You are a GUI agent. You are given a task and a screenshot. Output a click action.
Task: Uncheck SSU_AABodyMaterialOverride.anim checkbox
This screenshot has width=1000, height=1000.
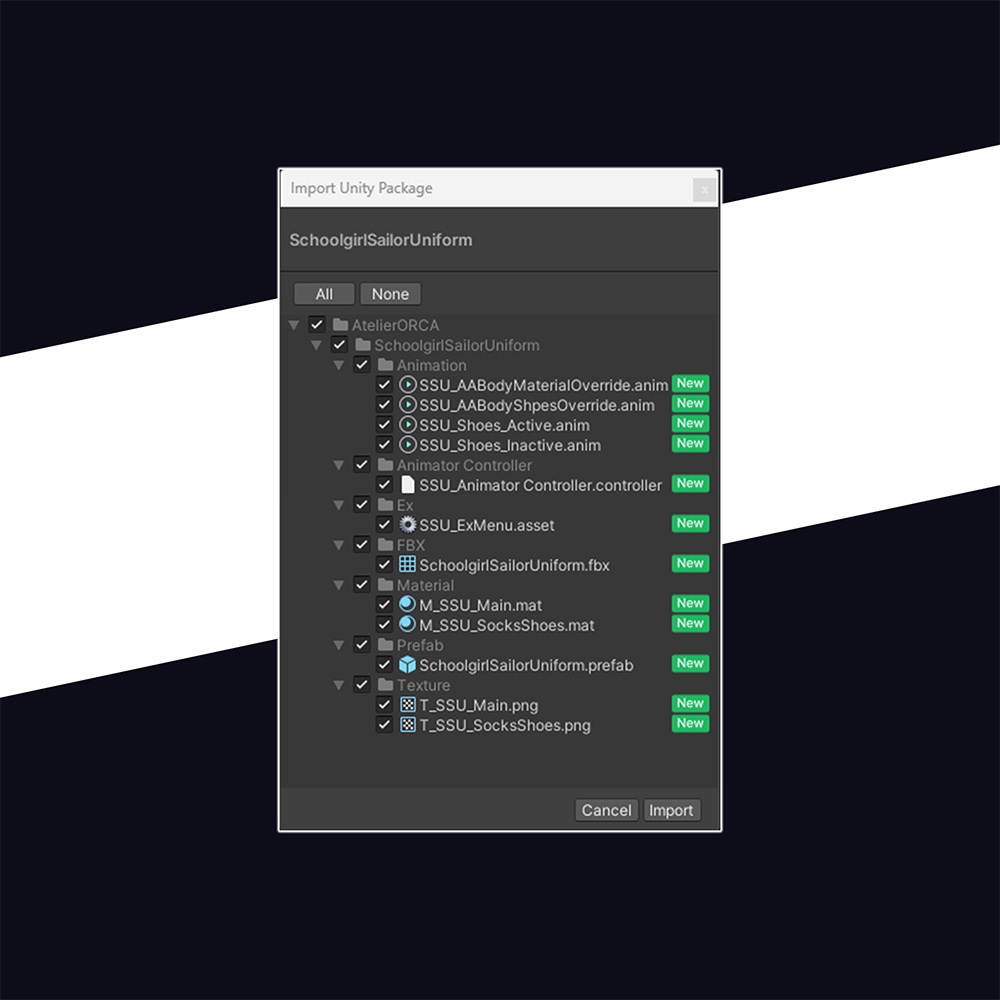click(x=384, y=385)
